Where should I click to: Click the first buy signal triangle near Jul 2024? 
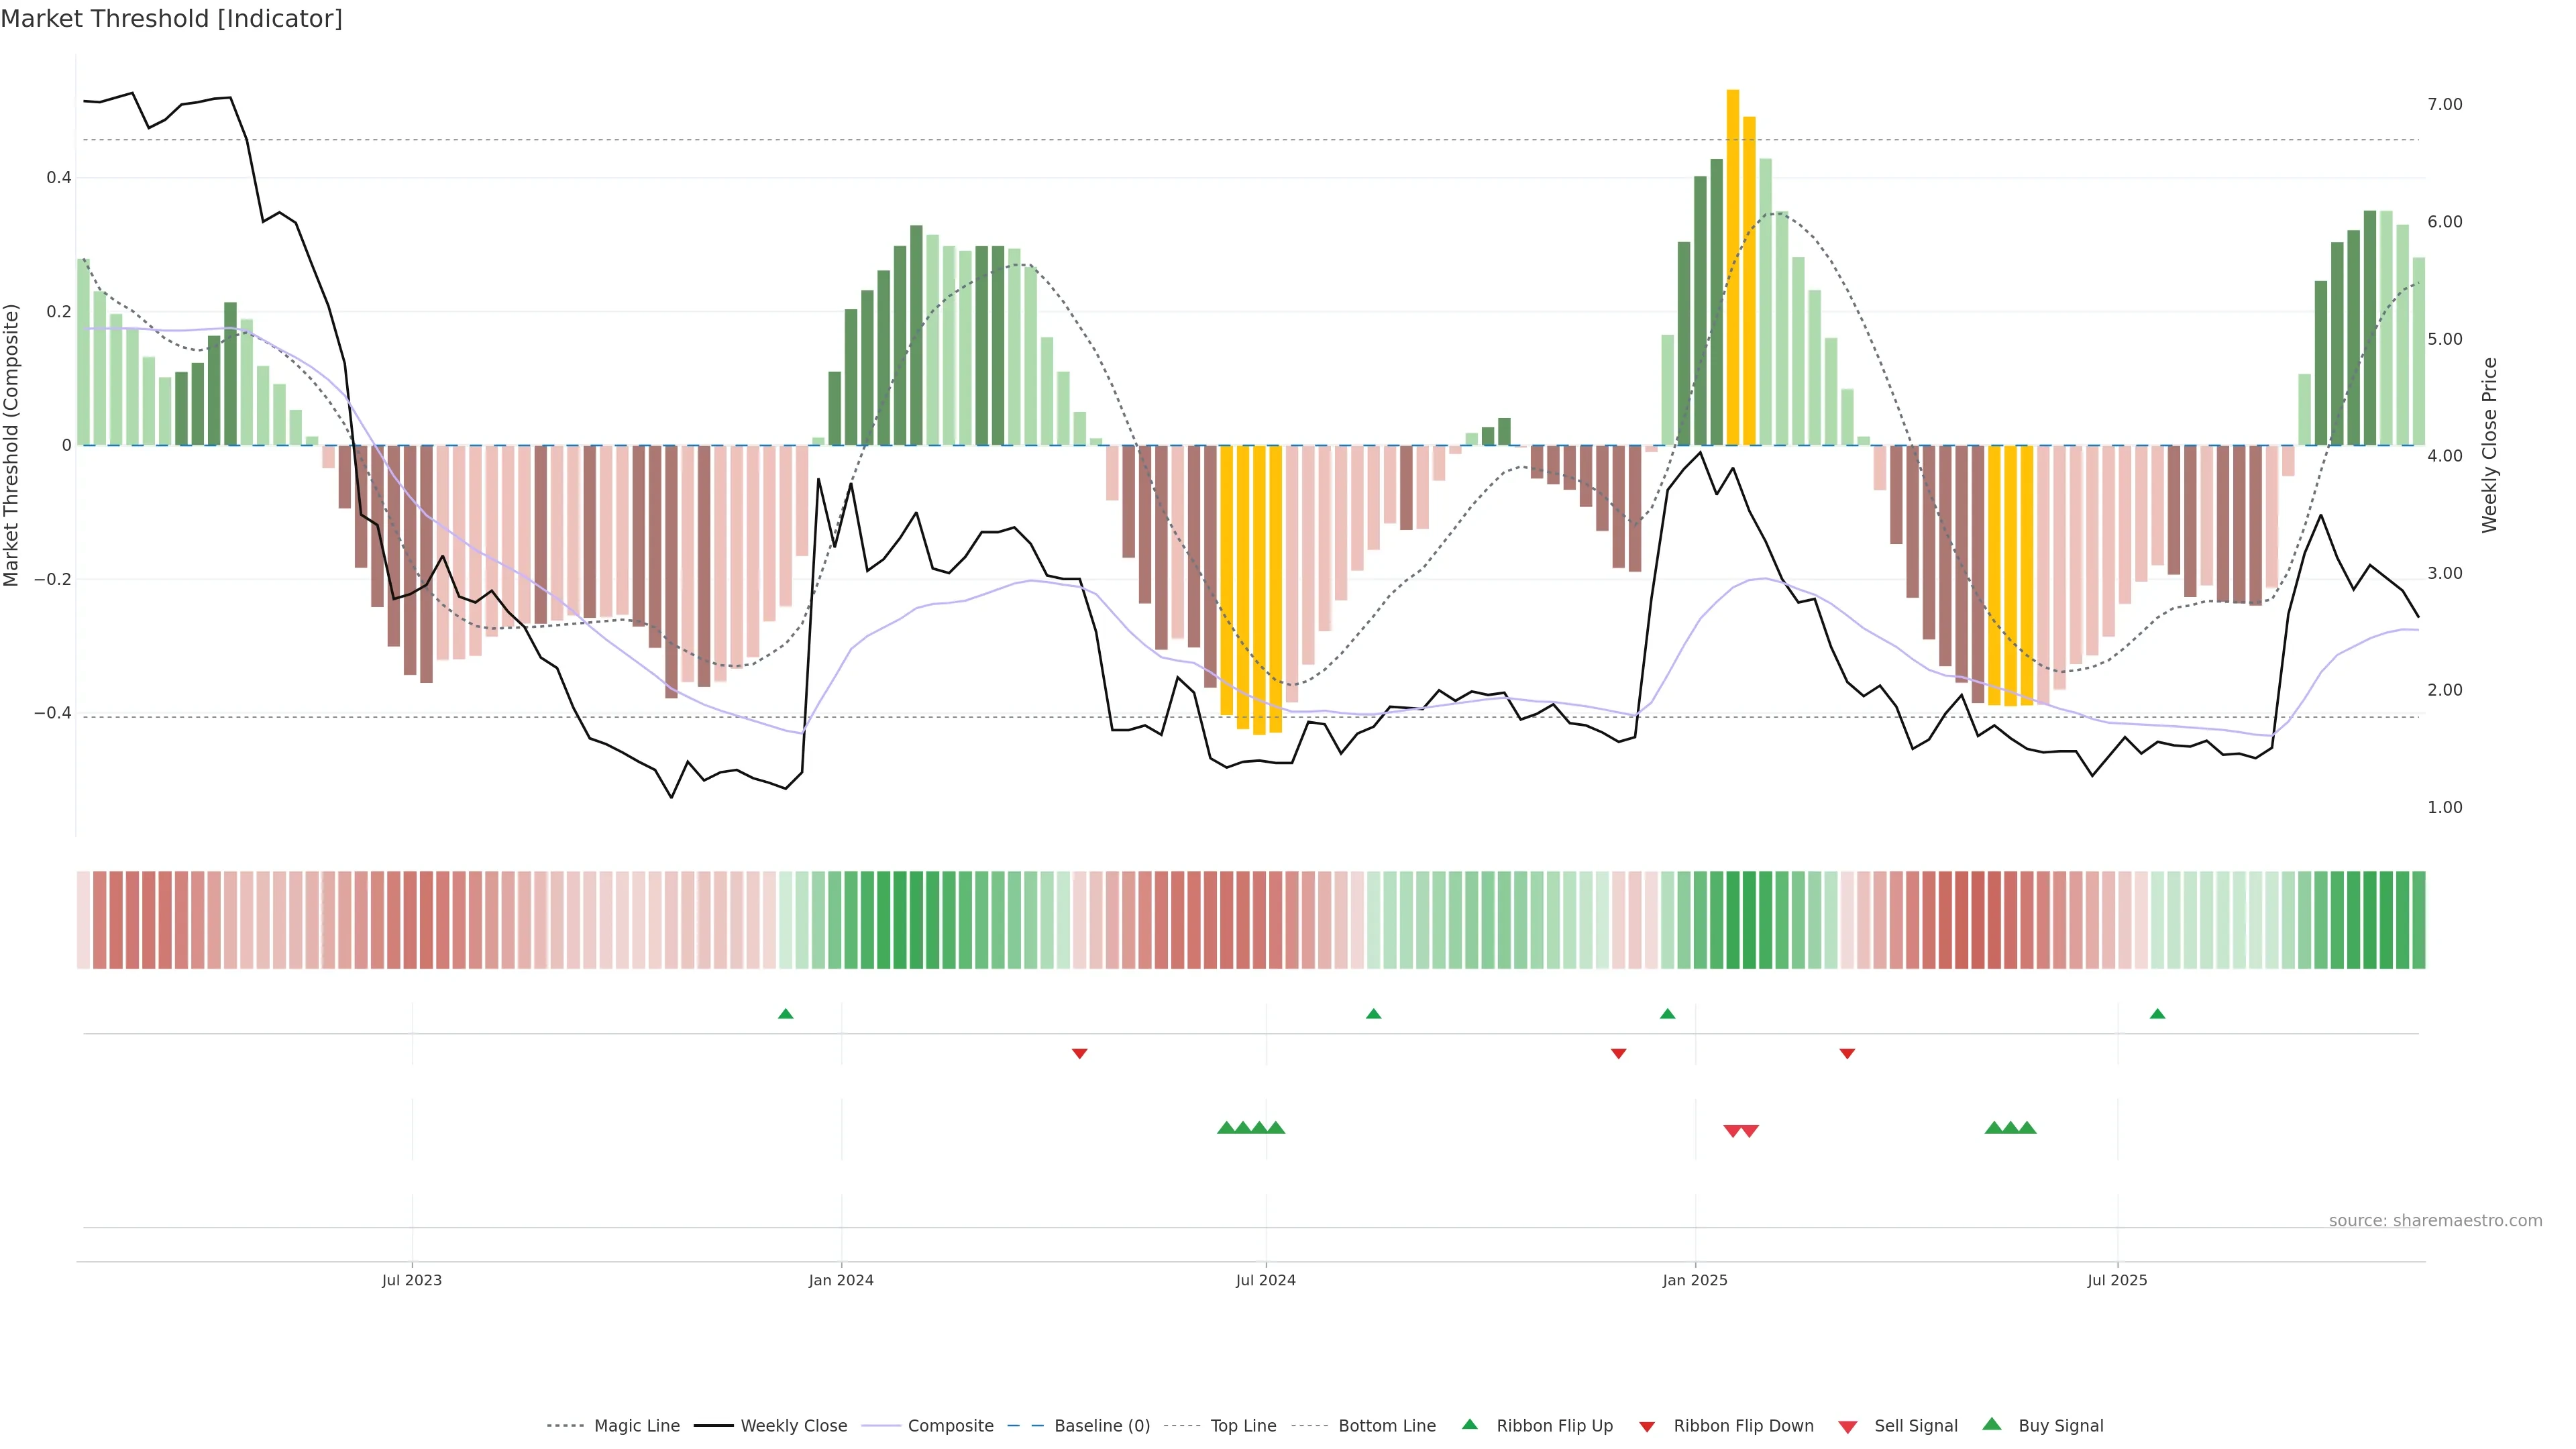click(x=1226, y=1128)
